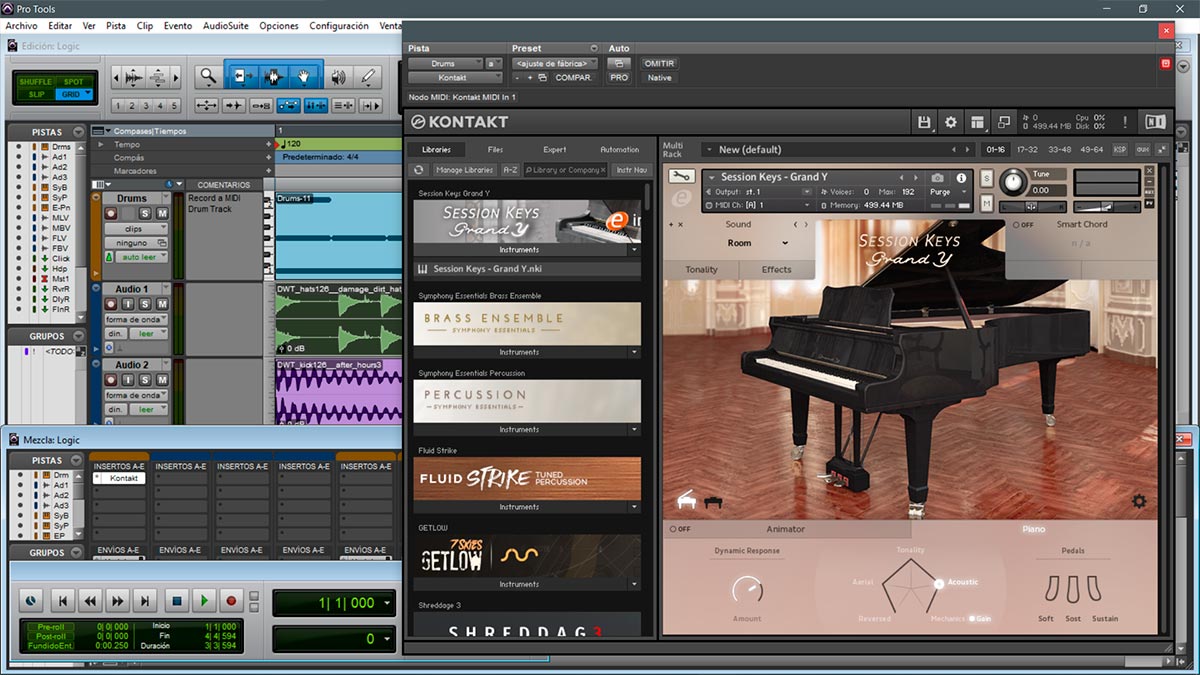Click Kontakt minimize view icon
The height and width of the screenshot is (675, 1200).
[x=1003, y=122]
